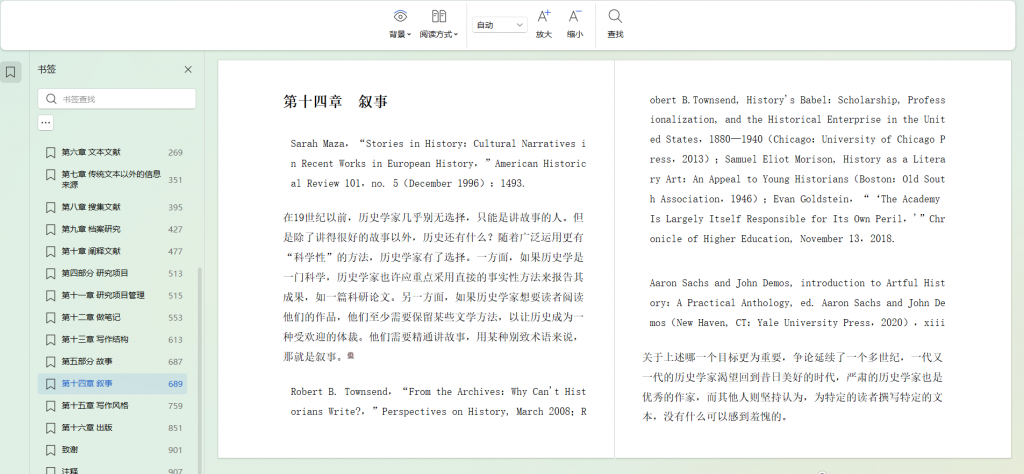Click bookmark icon beside 第七章 传统文本以外的信息来源
Viewport: 1024px width, 474px height.
tap(50, 175)
